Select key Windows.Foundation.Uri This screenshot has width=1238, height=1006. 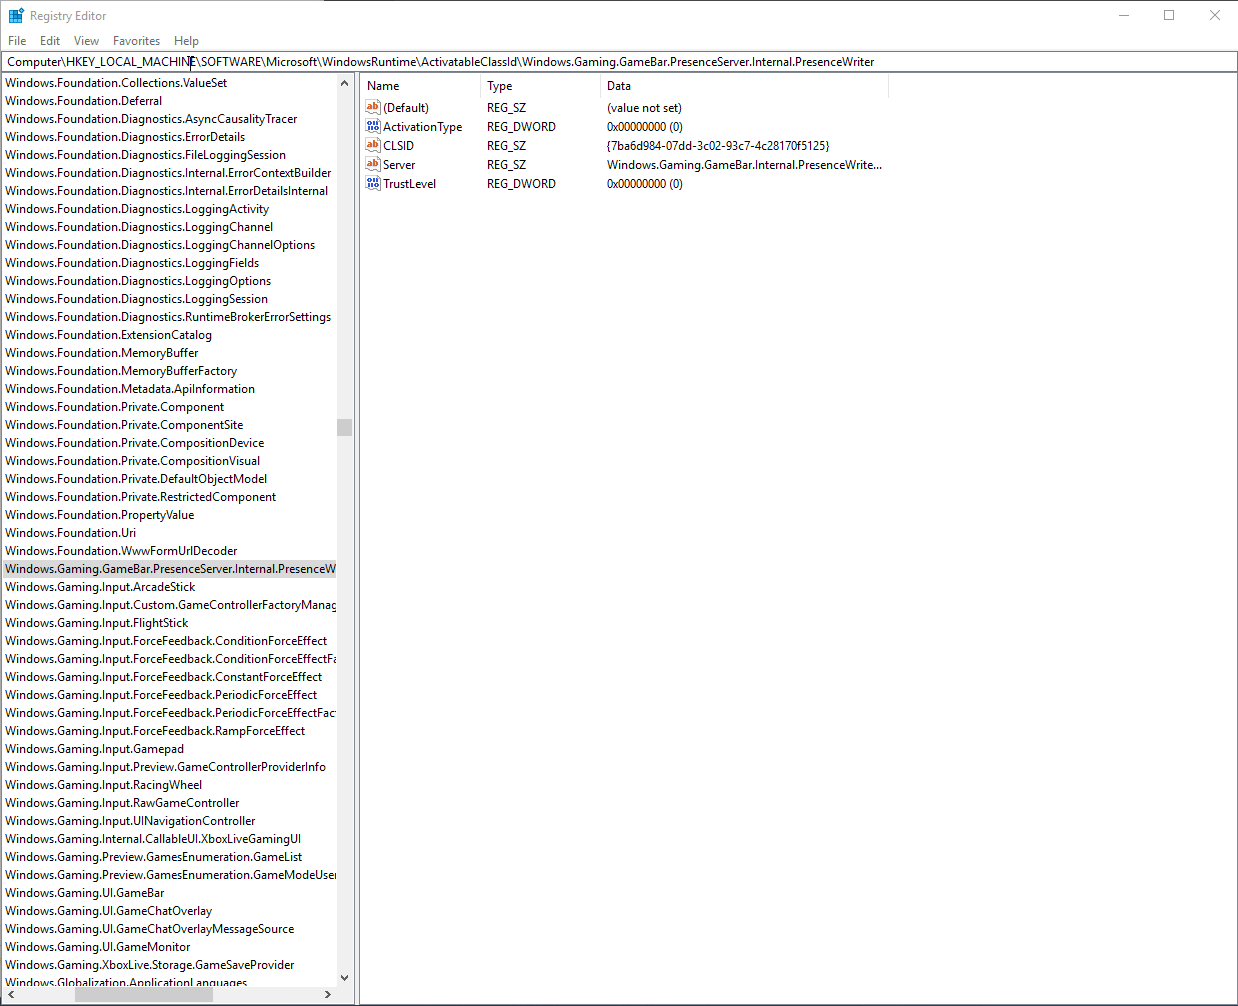click(x=70, y=533)
